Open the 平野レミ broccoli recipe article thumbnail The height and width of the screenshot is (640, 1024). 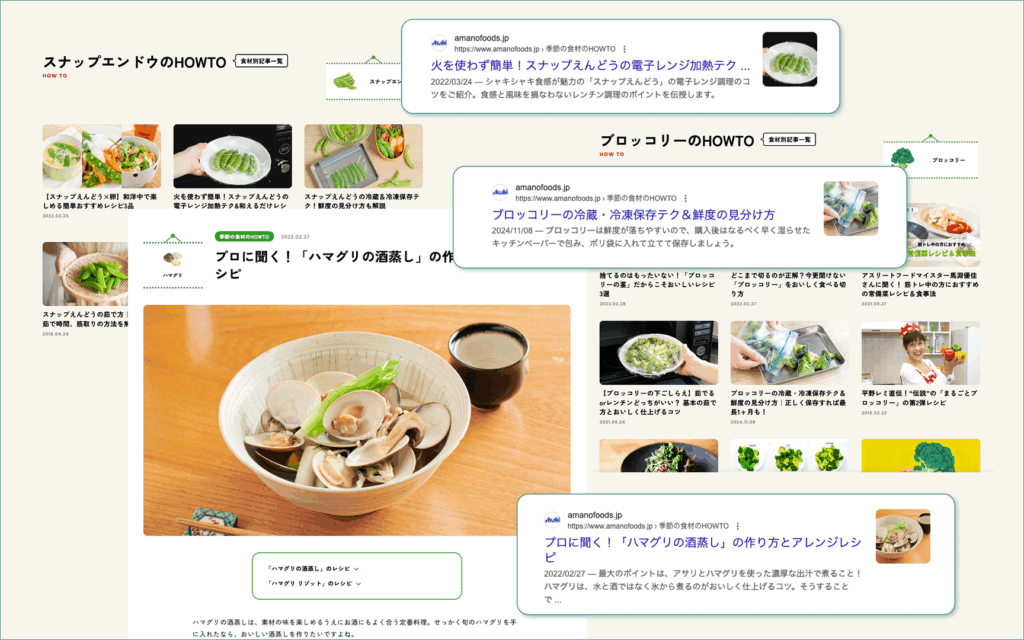[920, 353]
